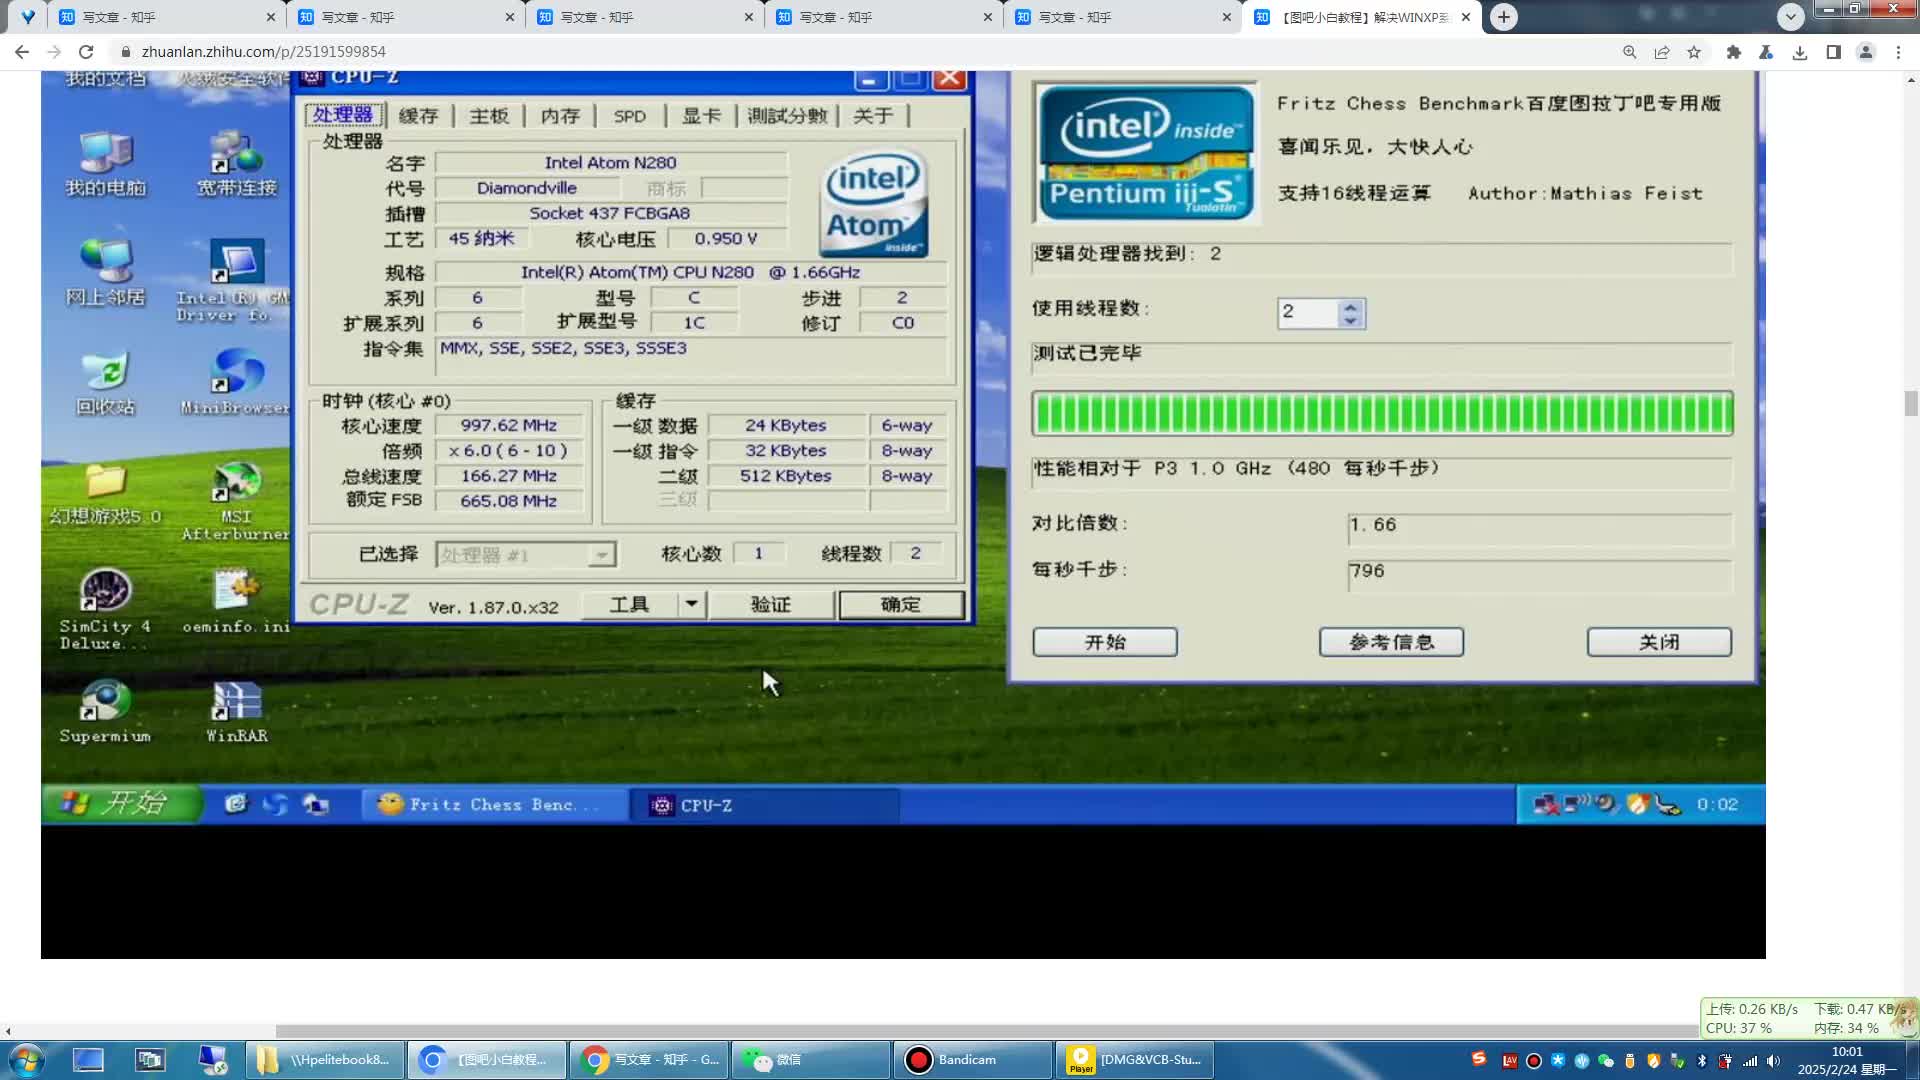The width and height of the screenshot is (1920, 1080).
Task: Click the Chrome downloads icon
Action: 1800,51
